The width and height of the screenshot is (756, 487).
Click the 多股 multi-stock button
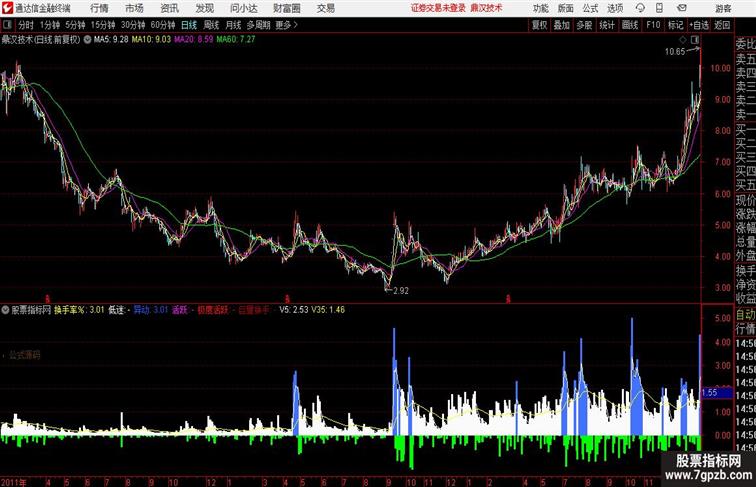click(x=584, y=25)
